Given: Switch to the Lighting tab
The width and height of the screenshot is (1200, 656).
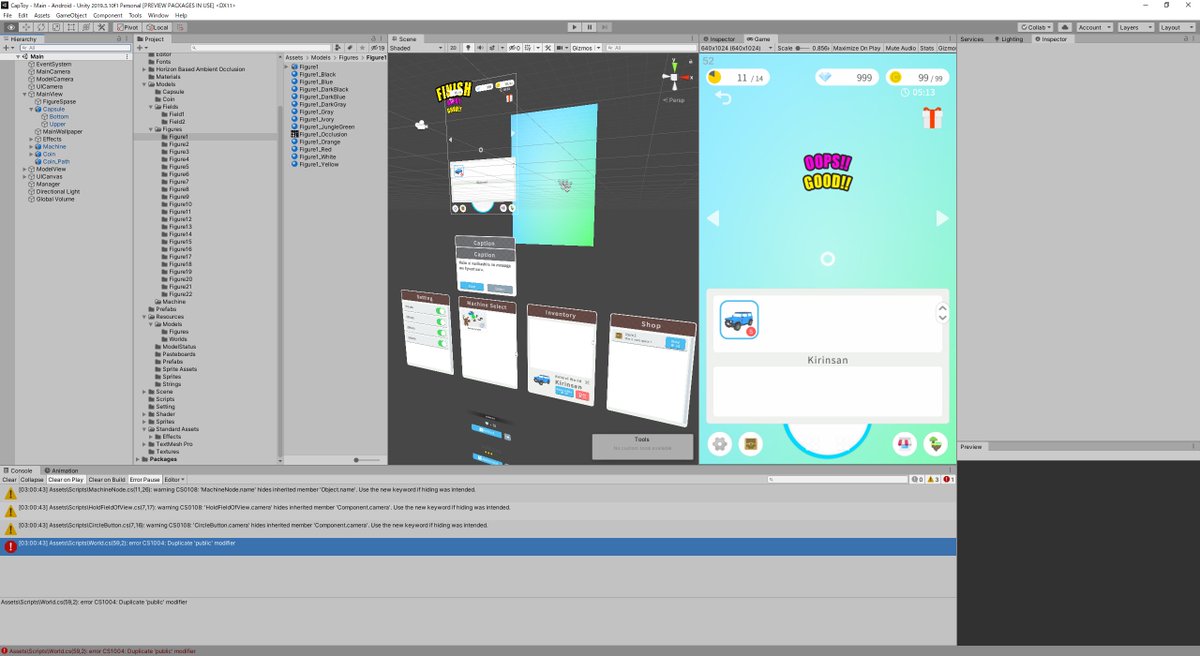Looking at the screenshot, I should 1010,39.
